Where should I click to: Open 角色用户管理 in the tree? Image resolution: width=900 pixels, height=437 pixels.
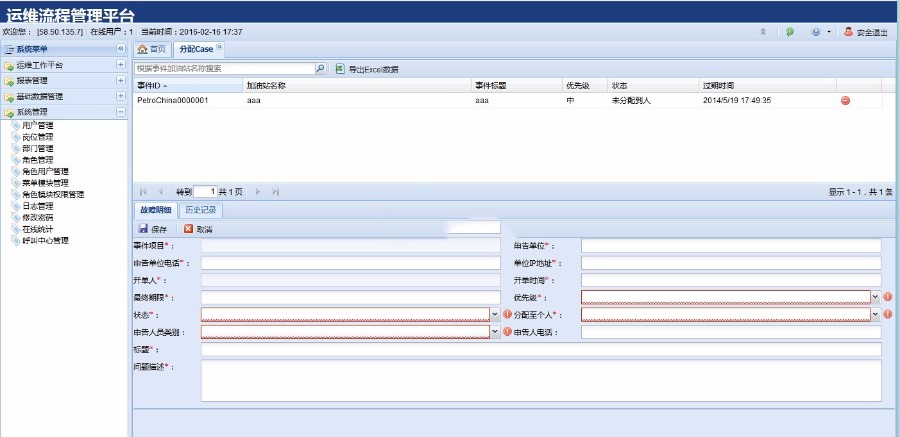point(45,171)
